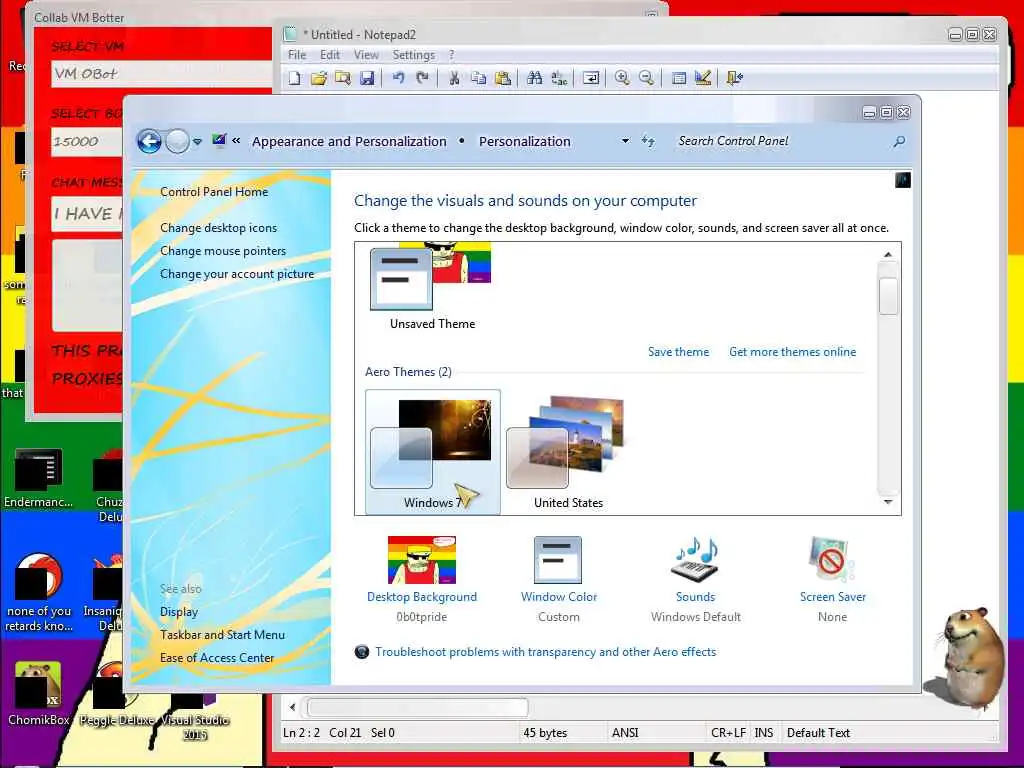This screenshot has height=768, width=1024.
Task: Open Ease of Access Center link
Action: pos(217,658)
